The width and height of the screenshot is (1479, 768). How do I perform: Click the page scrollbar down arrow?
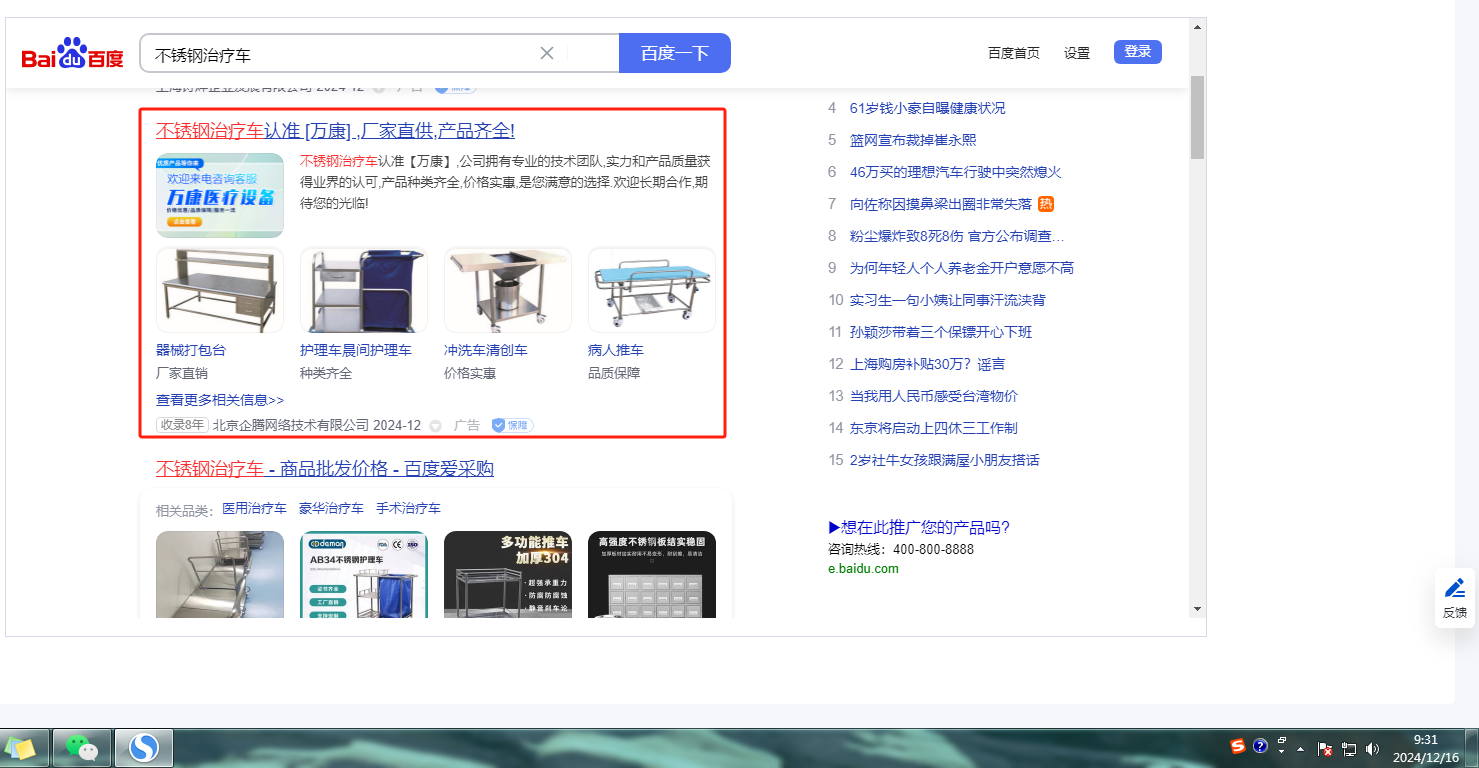pyautogui.click(x=1197, y=608)
